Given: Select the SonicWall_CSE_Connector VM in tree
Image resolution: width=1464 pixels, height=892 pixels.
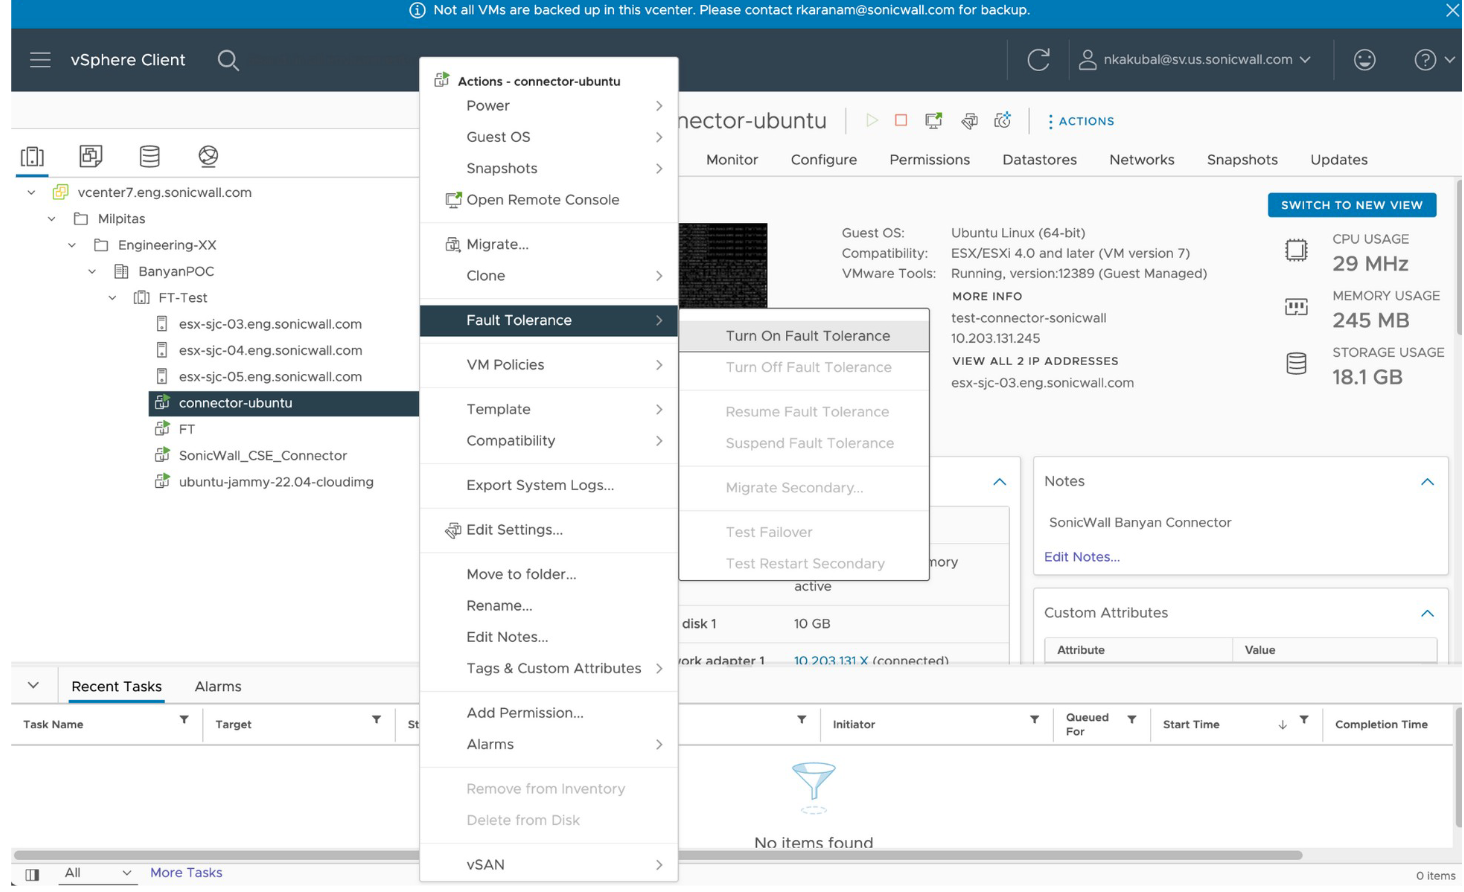Looking at the screenshot, I should tap(262, 456).
